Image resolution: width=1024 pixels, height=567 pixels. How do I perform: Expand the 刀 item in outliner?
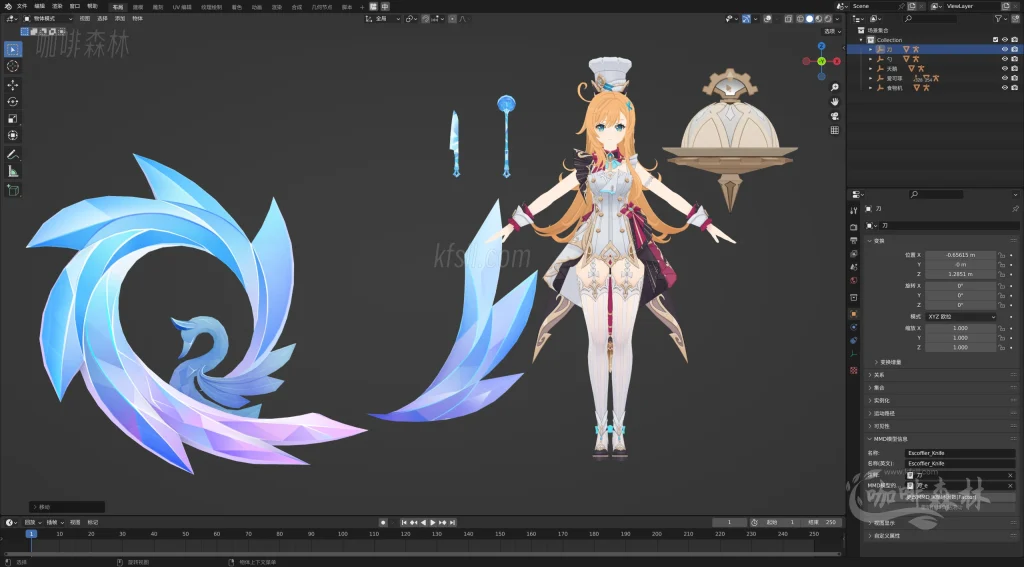[x=871, y=50]
